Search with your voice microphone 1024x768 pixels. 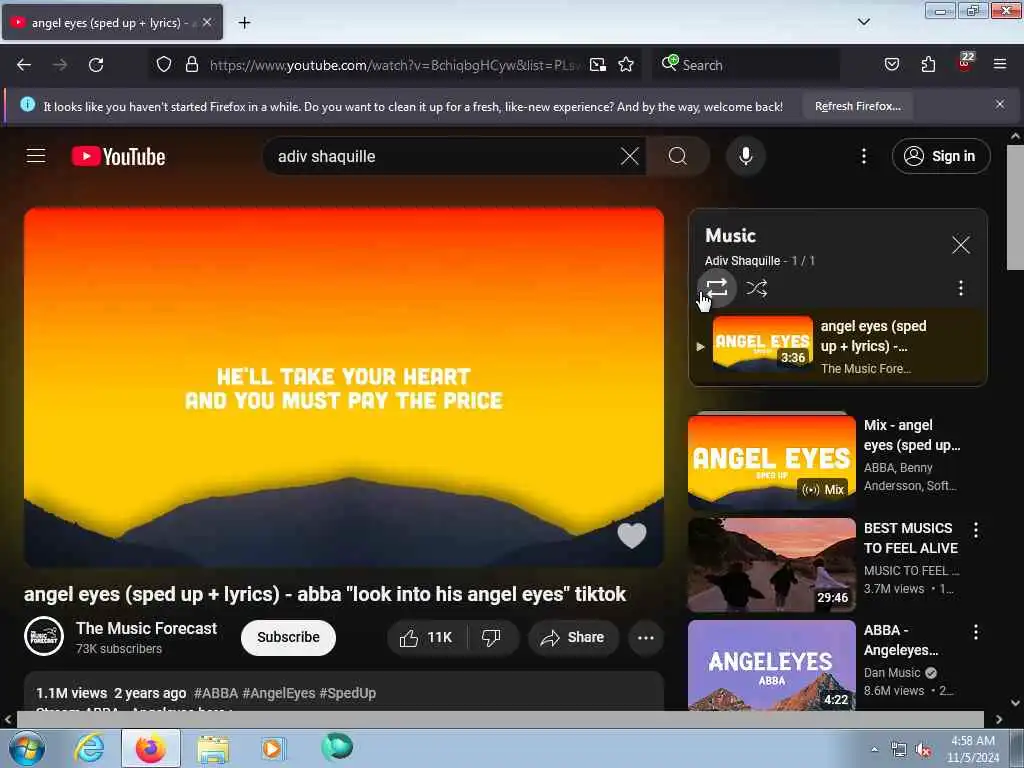[x=745, y=156]
